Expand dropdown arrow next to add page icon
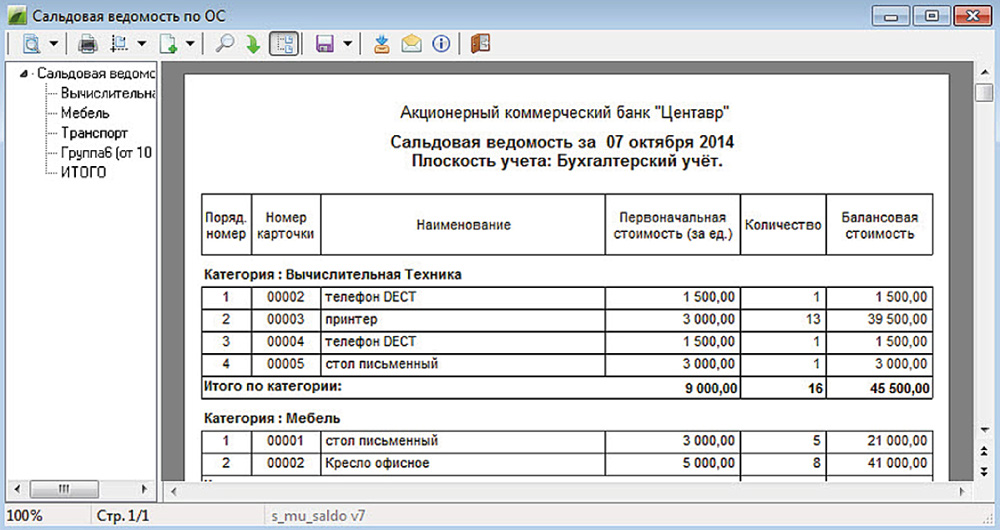The width and height of the screenshot is (1000, 530). pos(189,43)
